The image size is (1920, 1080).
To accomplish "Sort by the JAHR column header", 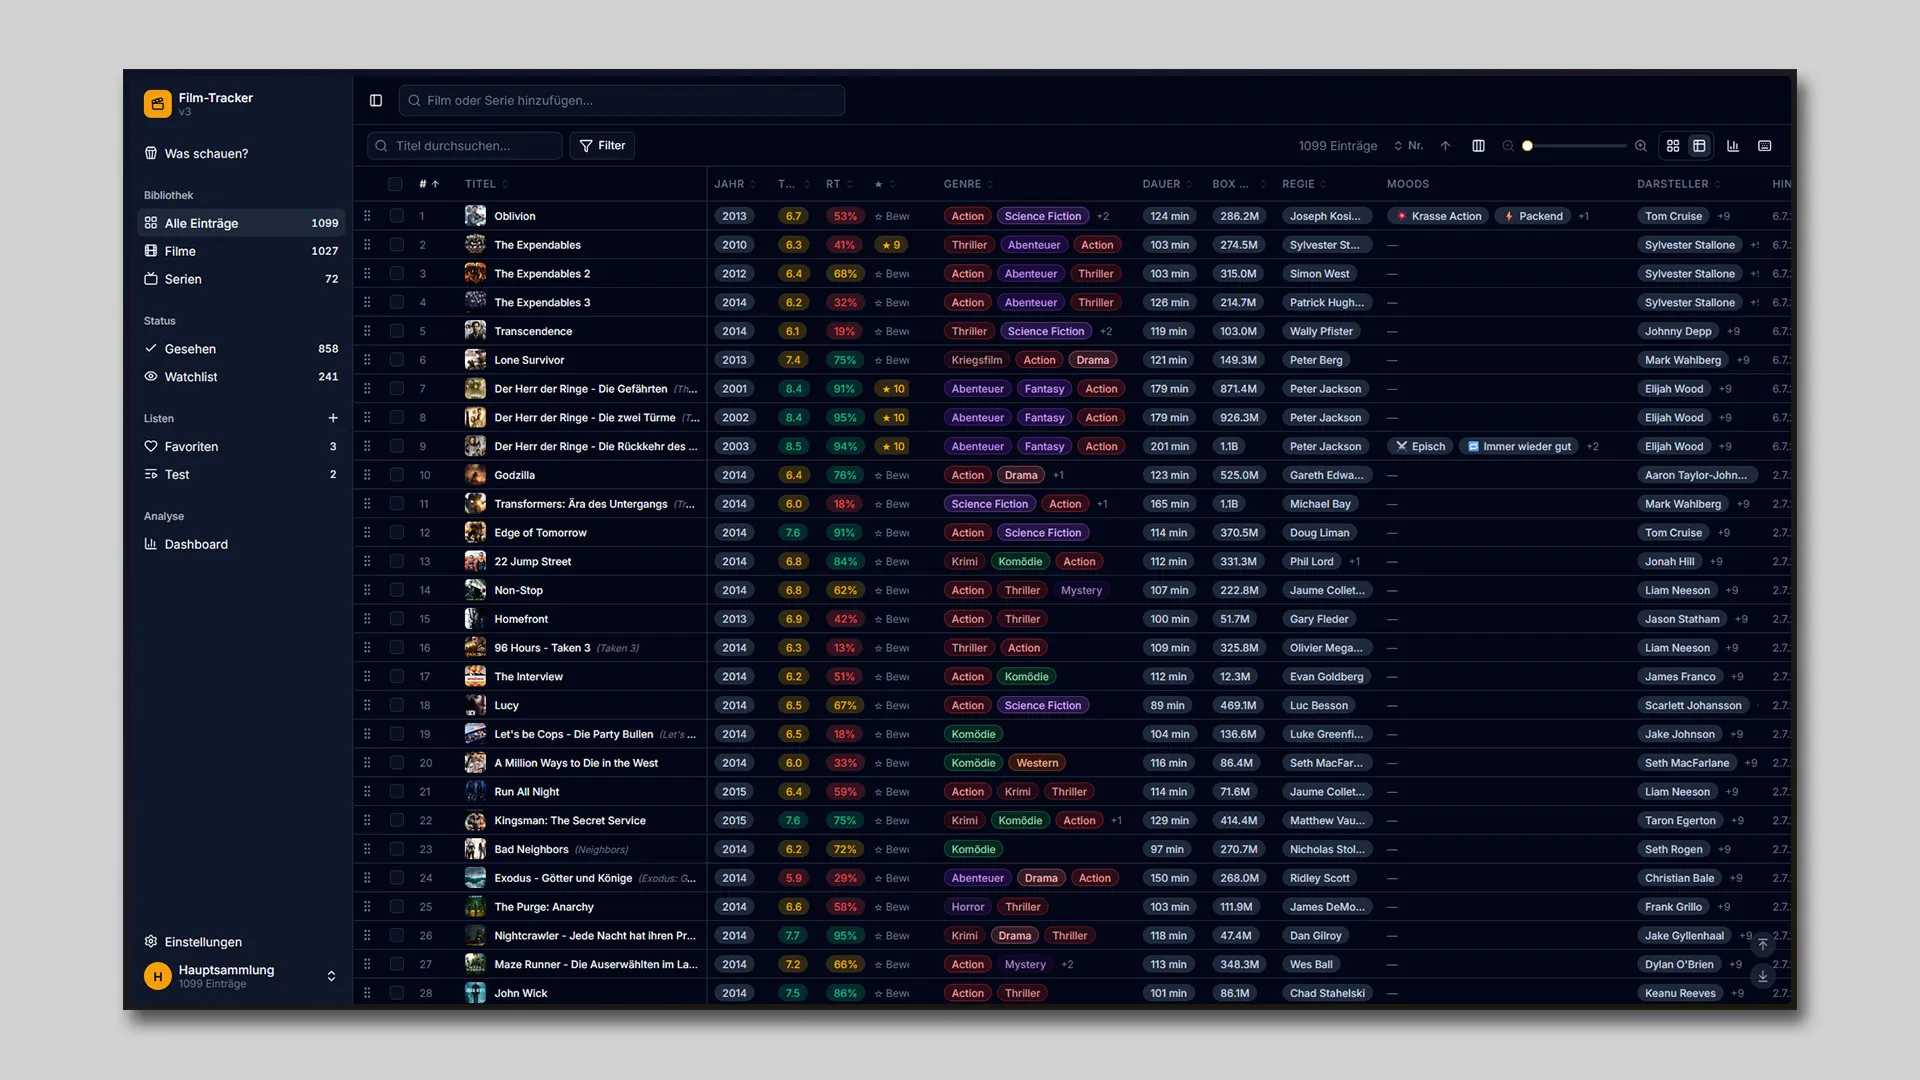I will (x=735, y=184).
